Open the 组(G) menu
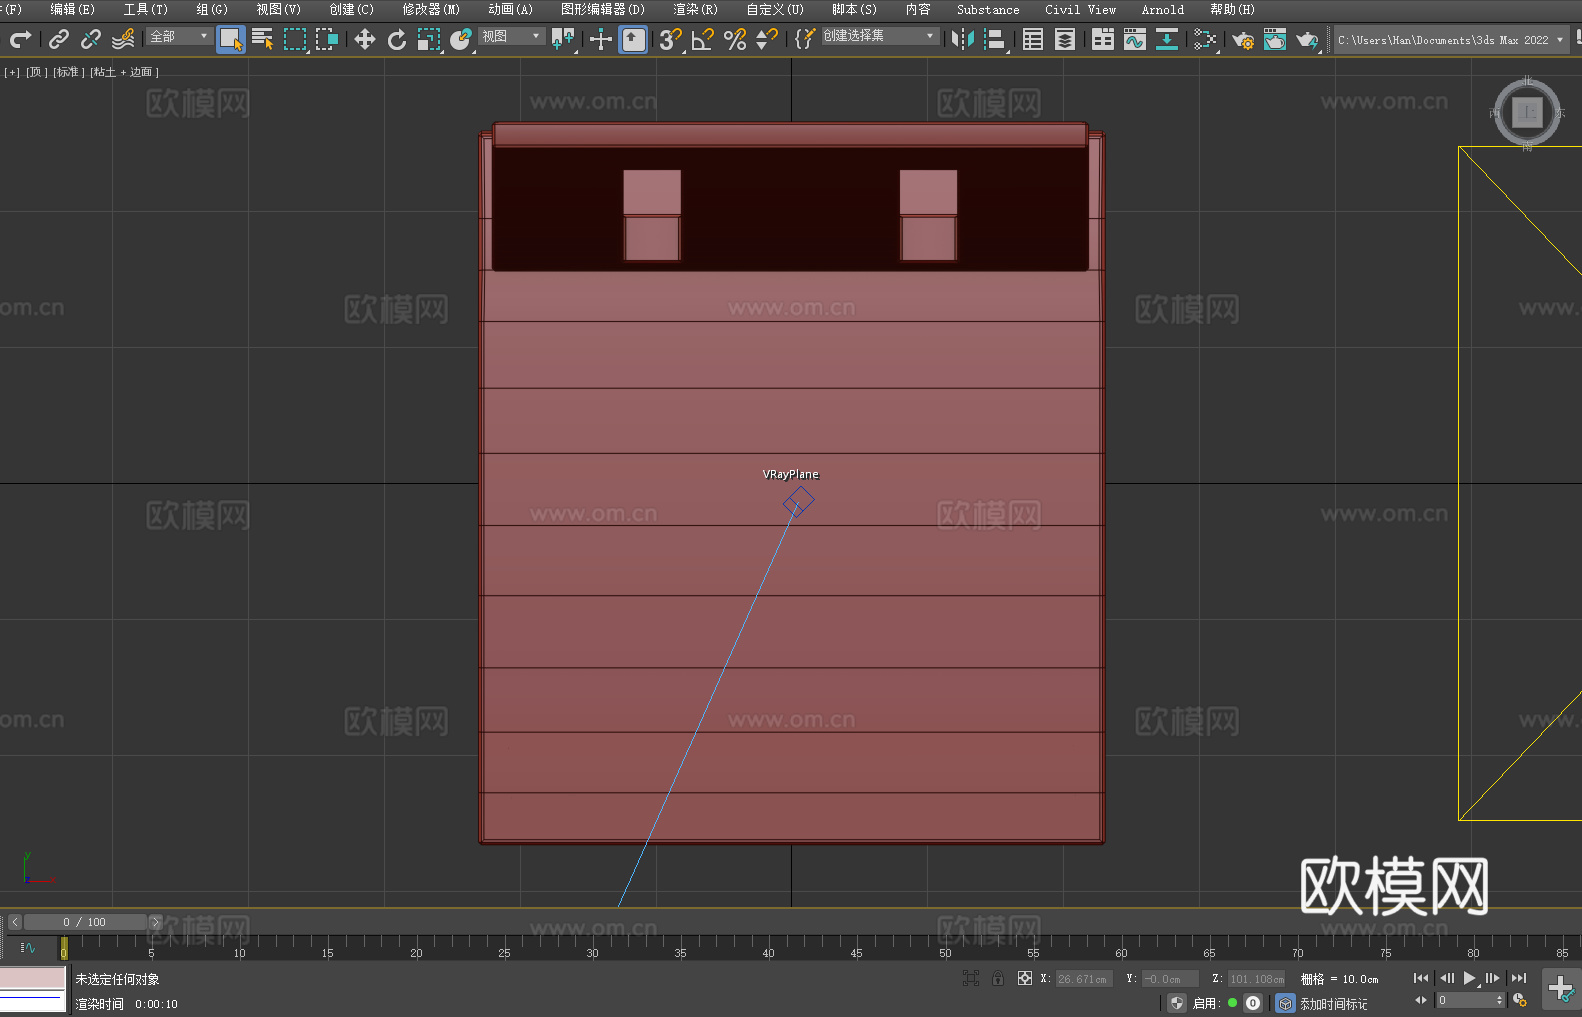Image resolution: width=1582 pixels, height=1017 pixels. (x=212, y=9)
